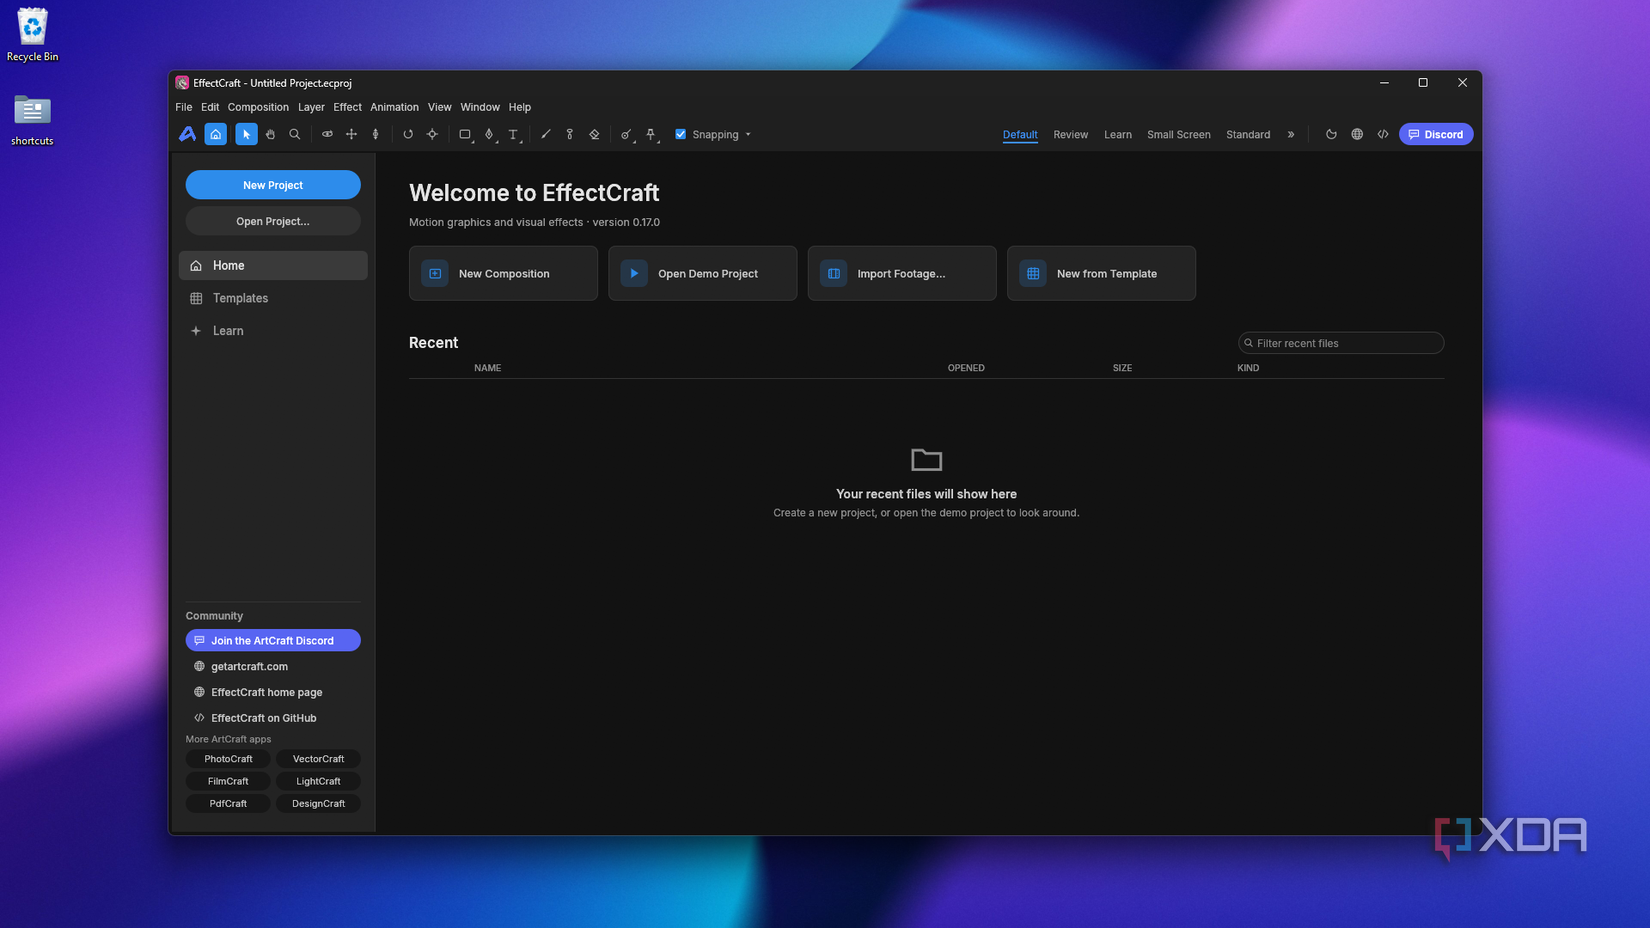The image size is (1650, 928).
Task: Select the four-arrow Pan camera tool
Action: point(351,134)
